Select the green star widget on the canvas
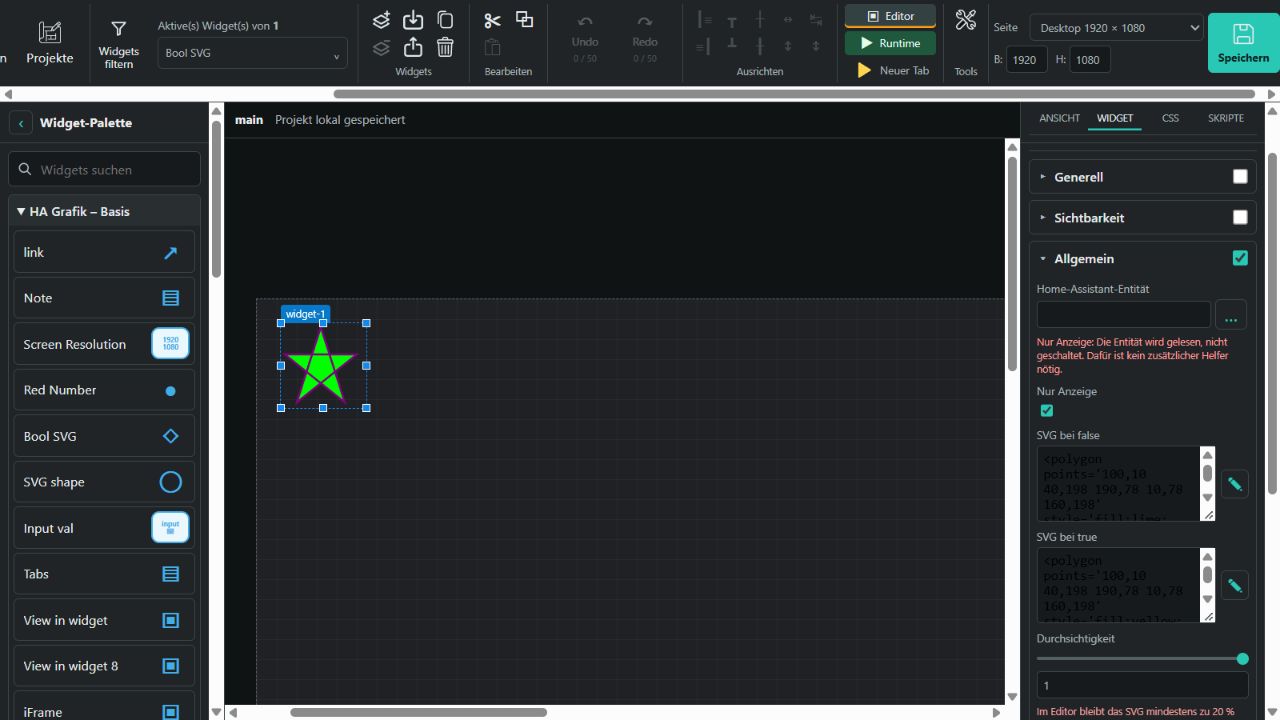Image resolution: width=1280 pixels, height=720 pixels. 321,366
